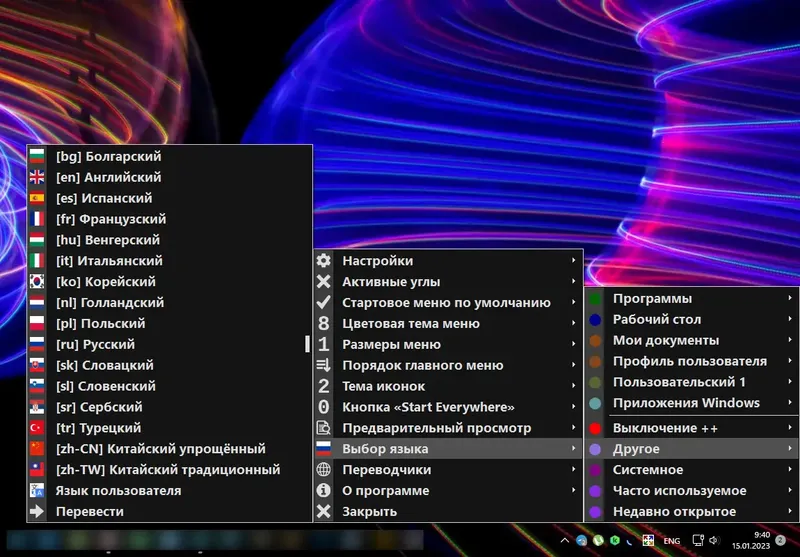Select the currently marked [ru] Русский
The height and width of the screenshot is (557, 800).
(169, 344)
